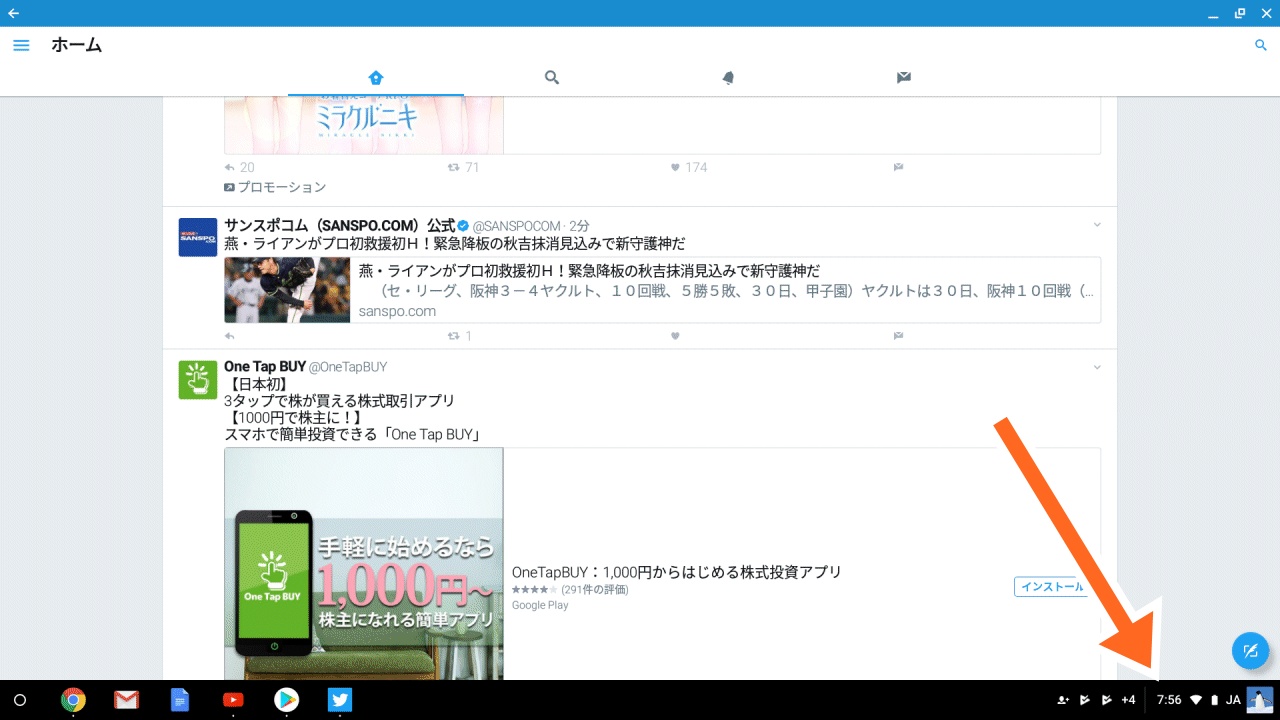Open search via top-right magnifier icon
This screenshot has height=720, width=1280.
point(1261,45)
